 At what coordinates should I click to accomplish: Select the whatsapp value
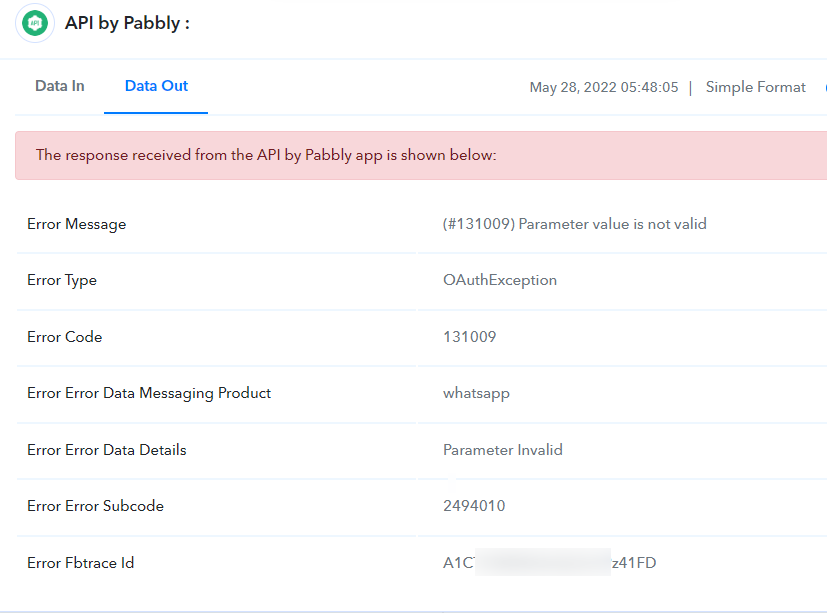pos(476,394)
